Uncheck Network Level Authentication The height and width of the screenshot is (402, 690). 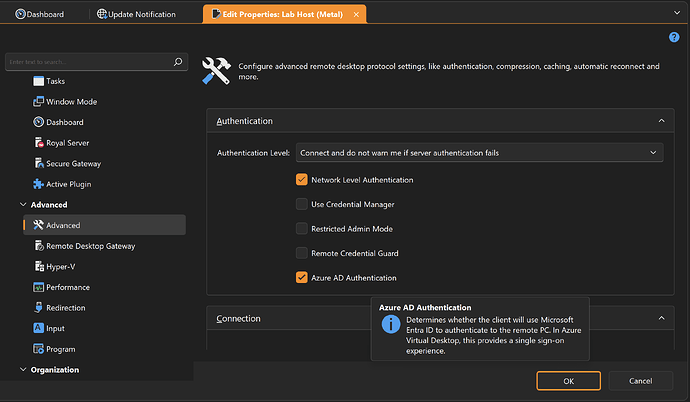(302, 180)
